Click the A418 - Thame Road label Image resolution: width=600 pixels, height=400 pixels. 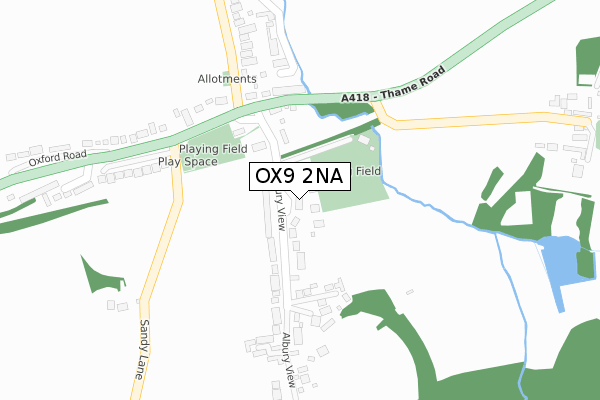(x=393, y=85)
